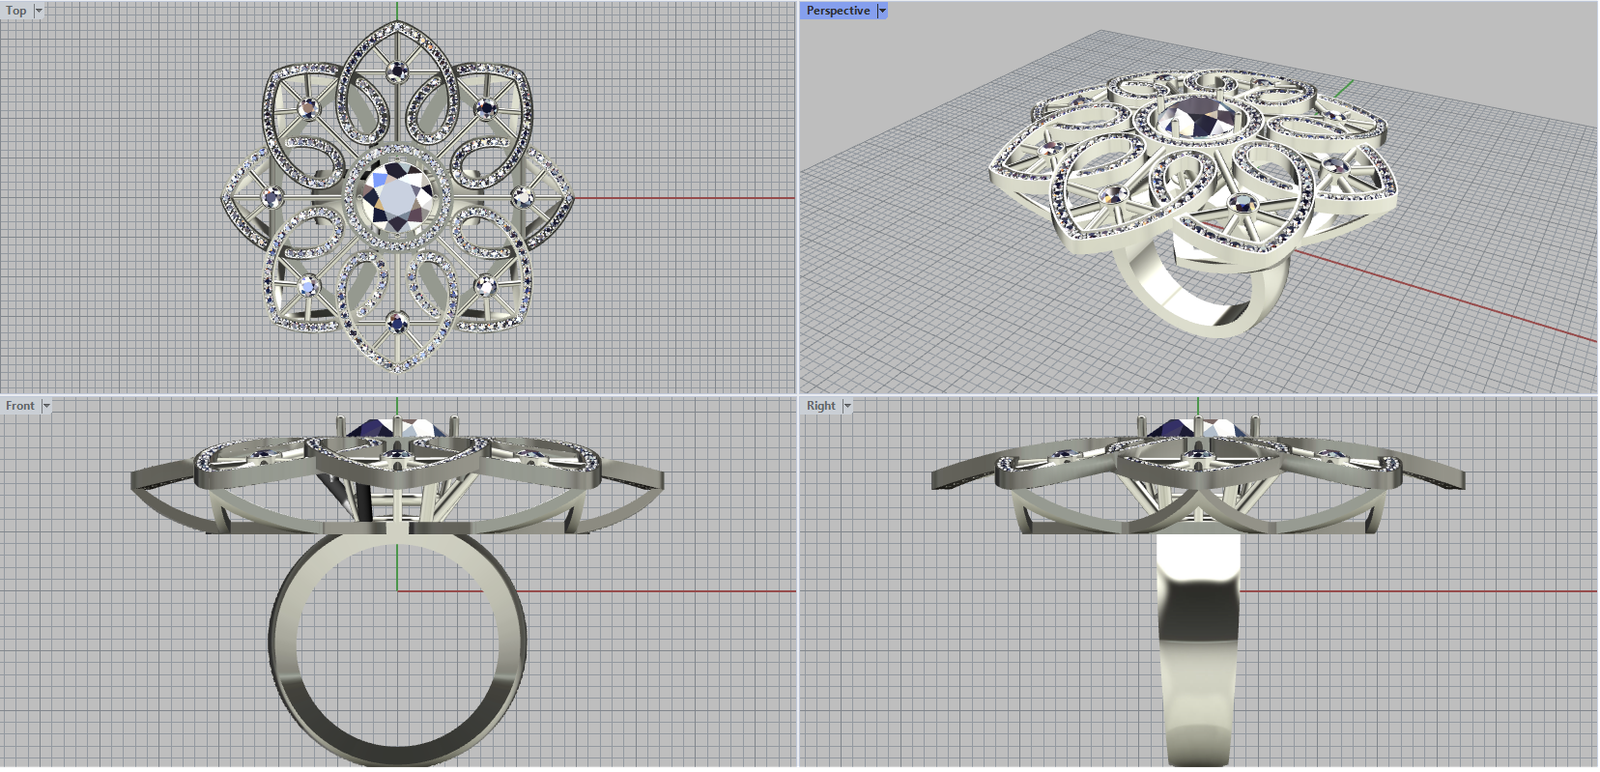
Task: Click the red axis line in Right view
Action: 1420,591
